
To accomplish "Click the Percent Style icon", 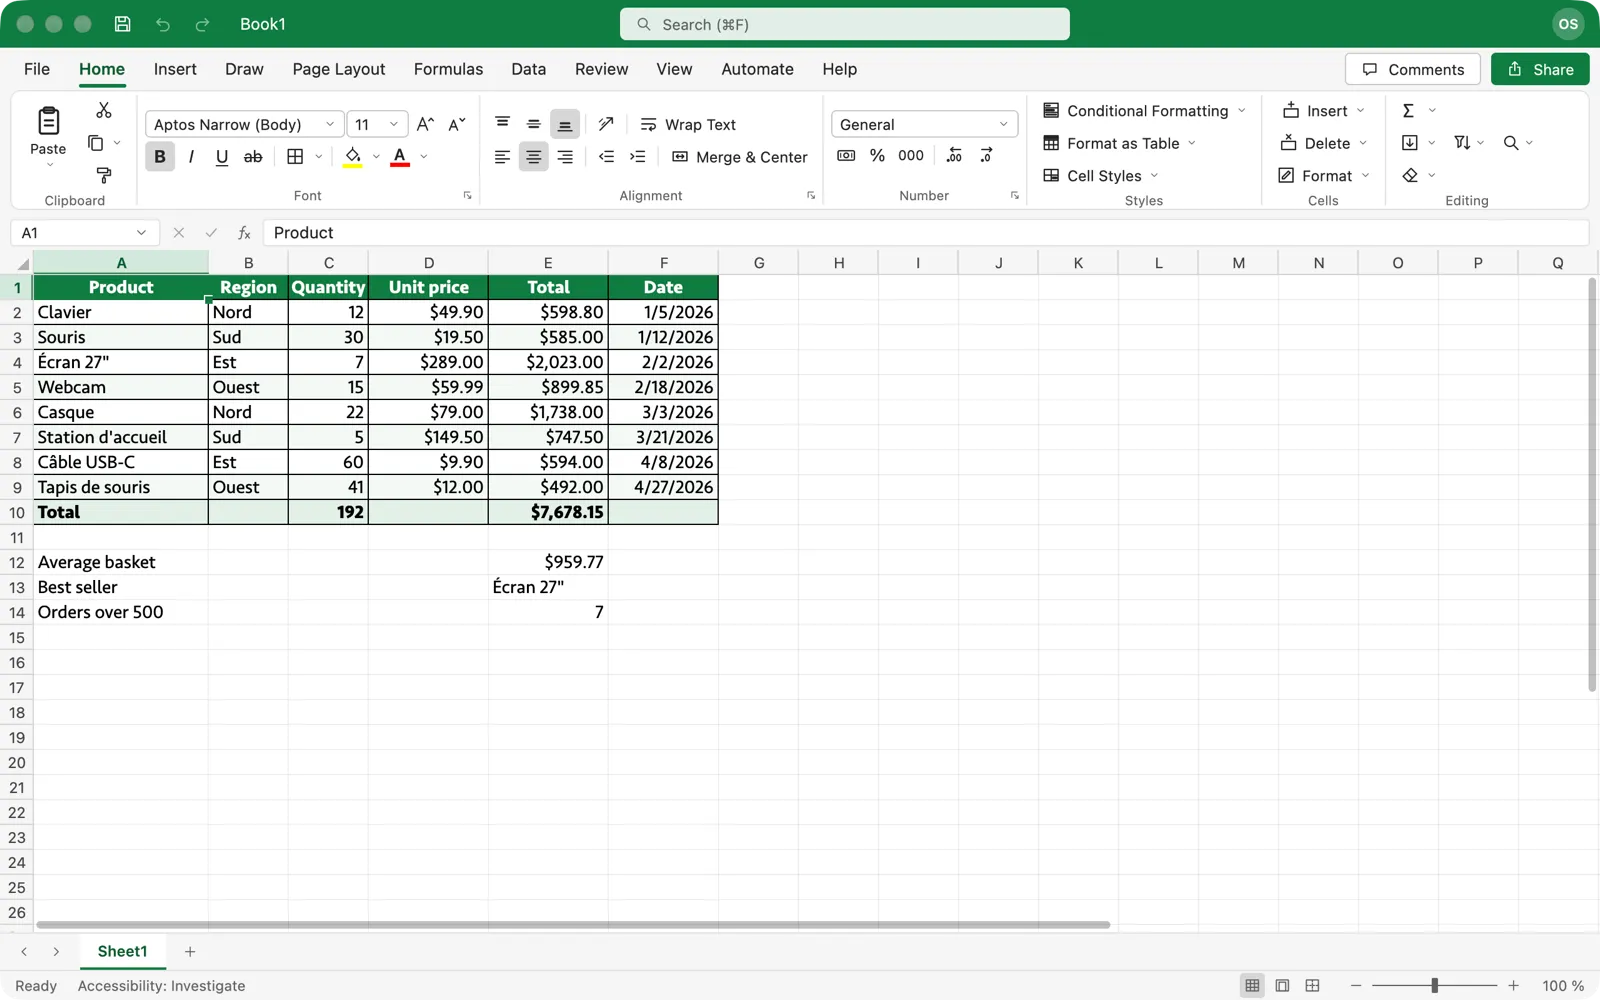I will click(x=877, y=155).
